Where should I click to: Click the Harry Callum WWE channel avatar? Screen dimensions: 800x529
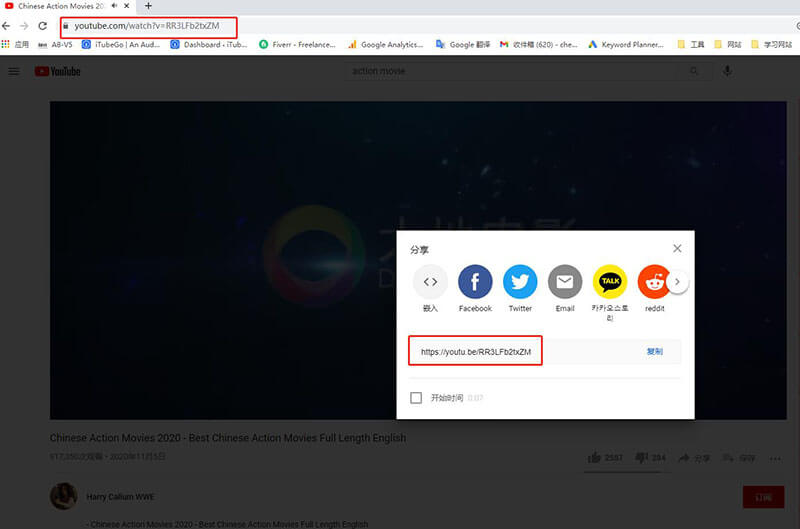pyautogui.click(x=64, y=496)
